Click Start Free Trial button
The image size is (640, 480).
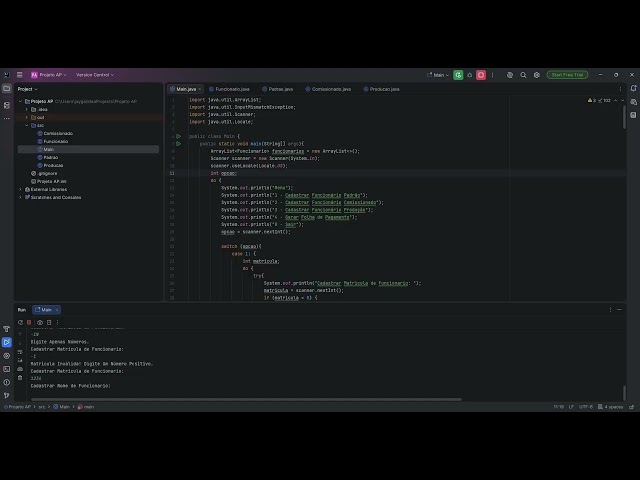[x=567, y=75]
